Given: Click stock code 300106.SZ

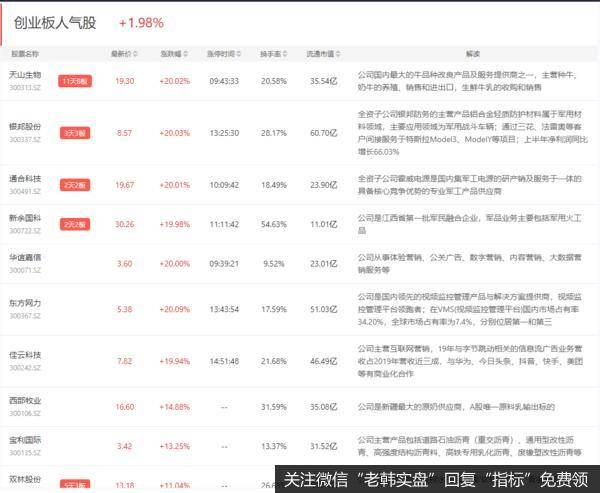Looking at the screenshot, I should (x=25, y=414).
